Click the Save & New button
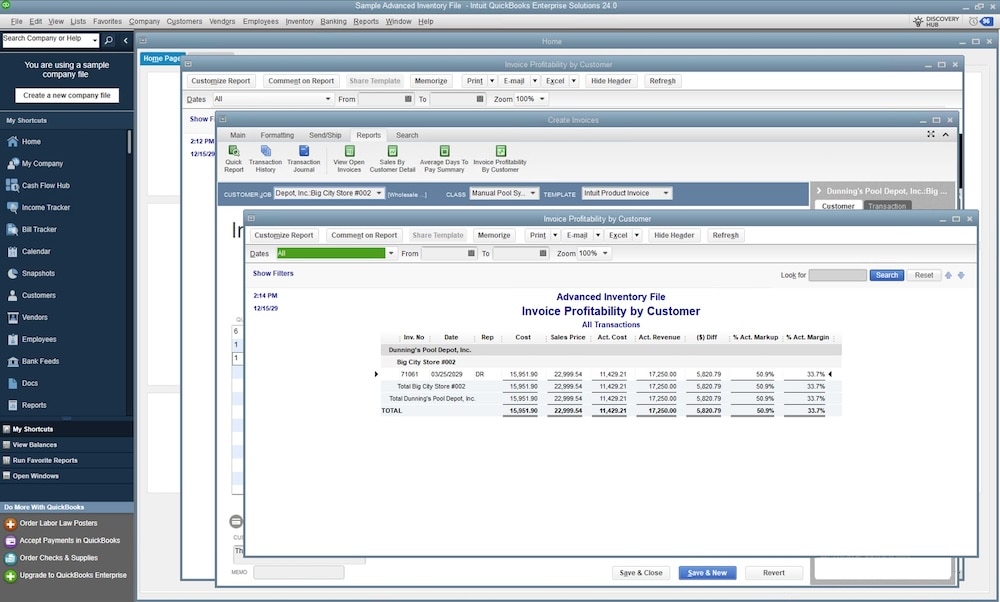This screenshot has width=1000, height=602. (708, 573)
